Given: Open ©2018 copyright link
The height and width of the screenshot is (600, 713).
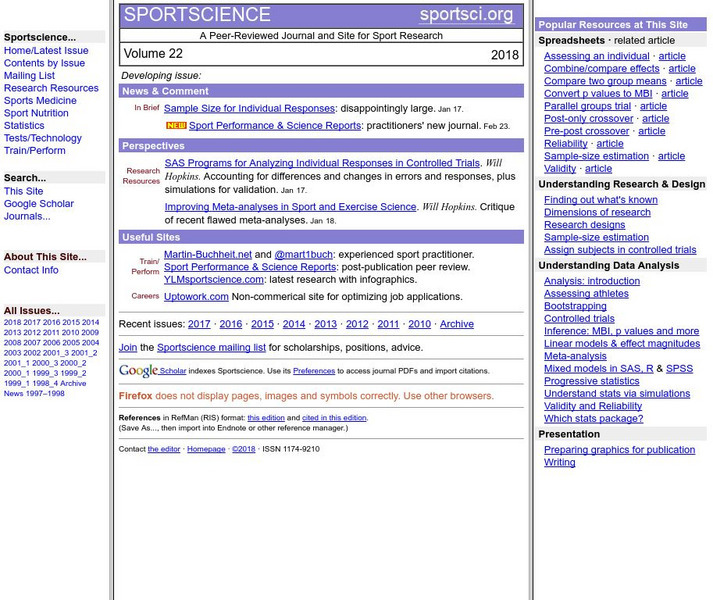Looking at the screenshot, I should 244,449.
